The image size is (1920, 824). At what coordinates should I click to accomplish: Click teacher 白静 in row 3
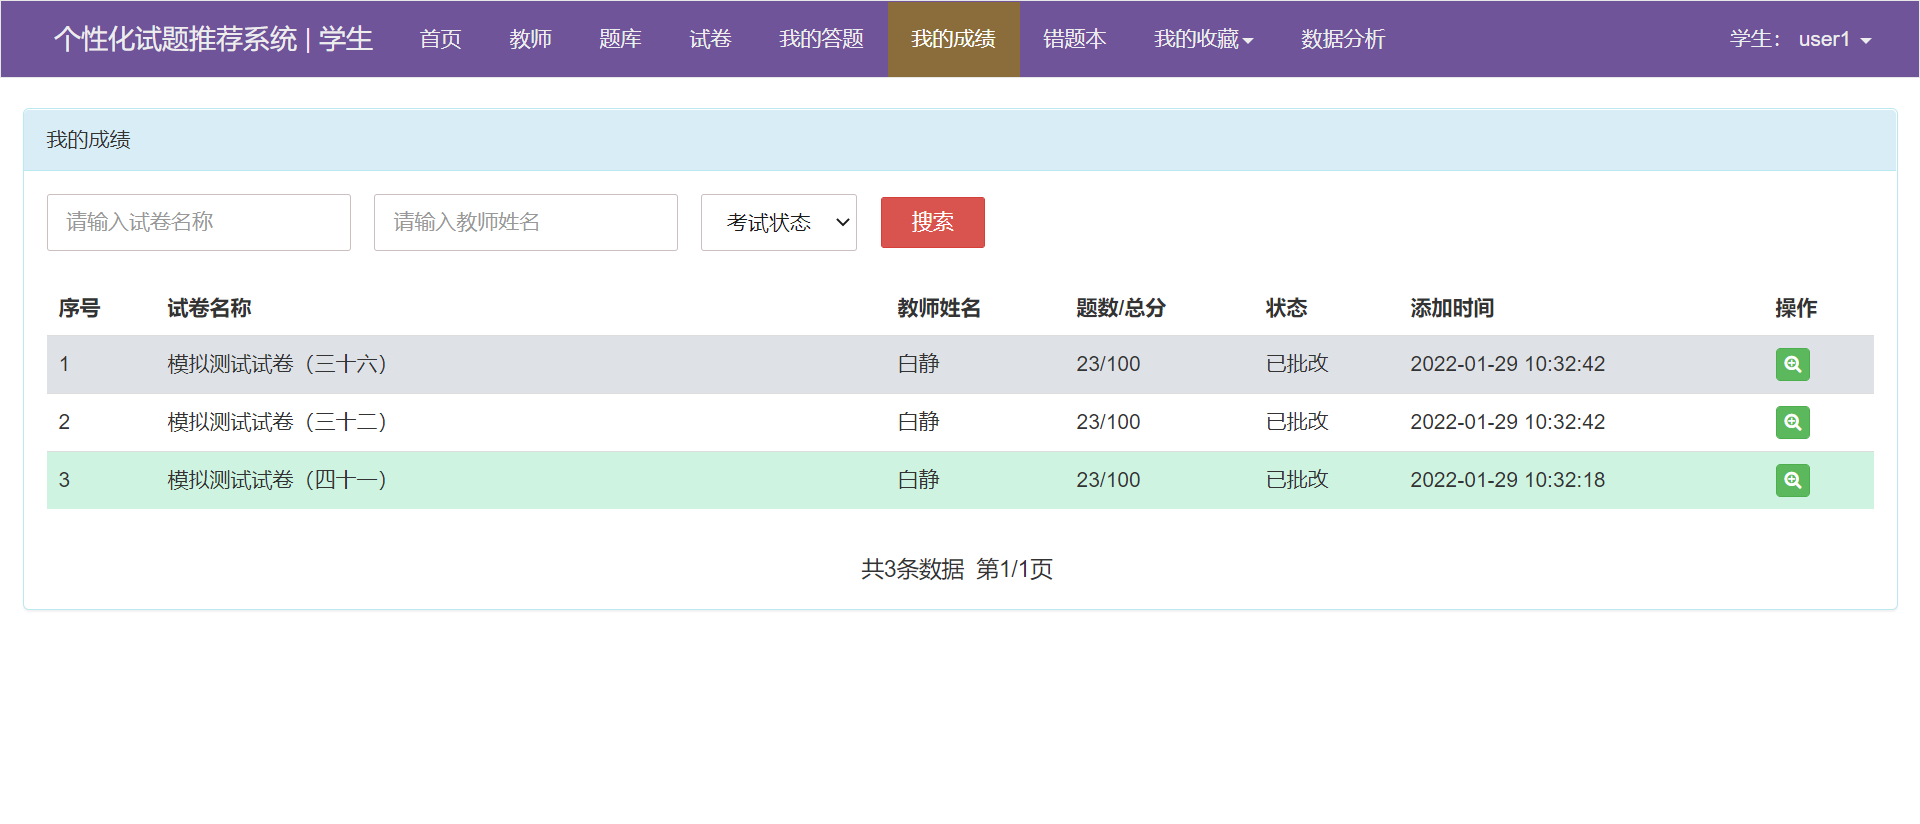tap(918, 480)
